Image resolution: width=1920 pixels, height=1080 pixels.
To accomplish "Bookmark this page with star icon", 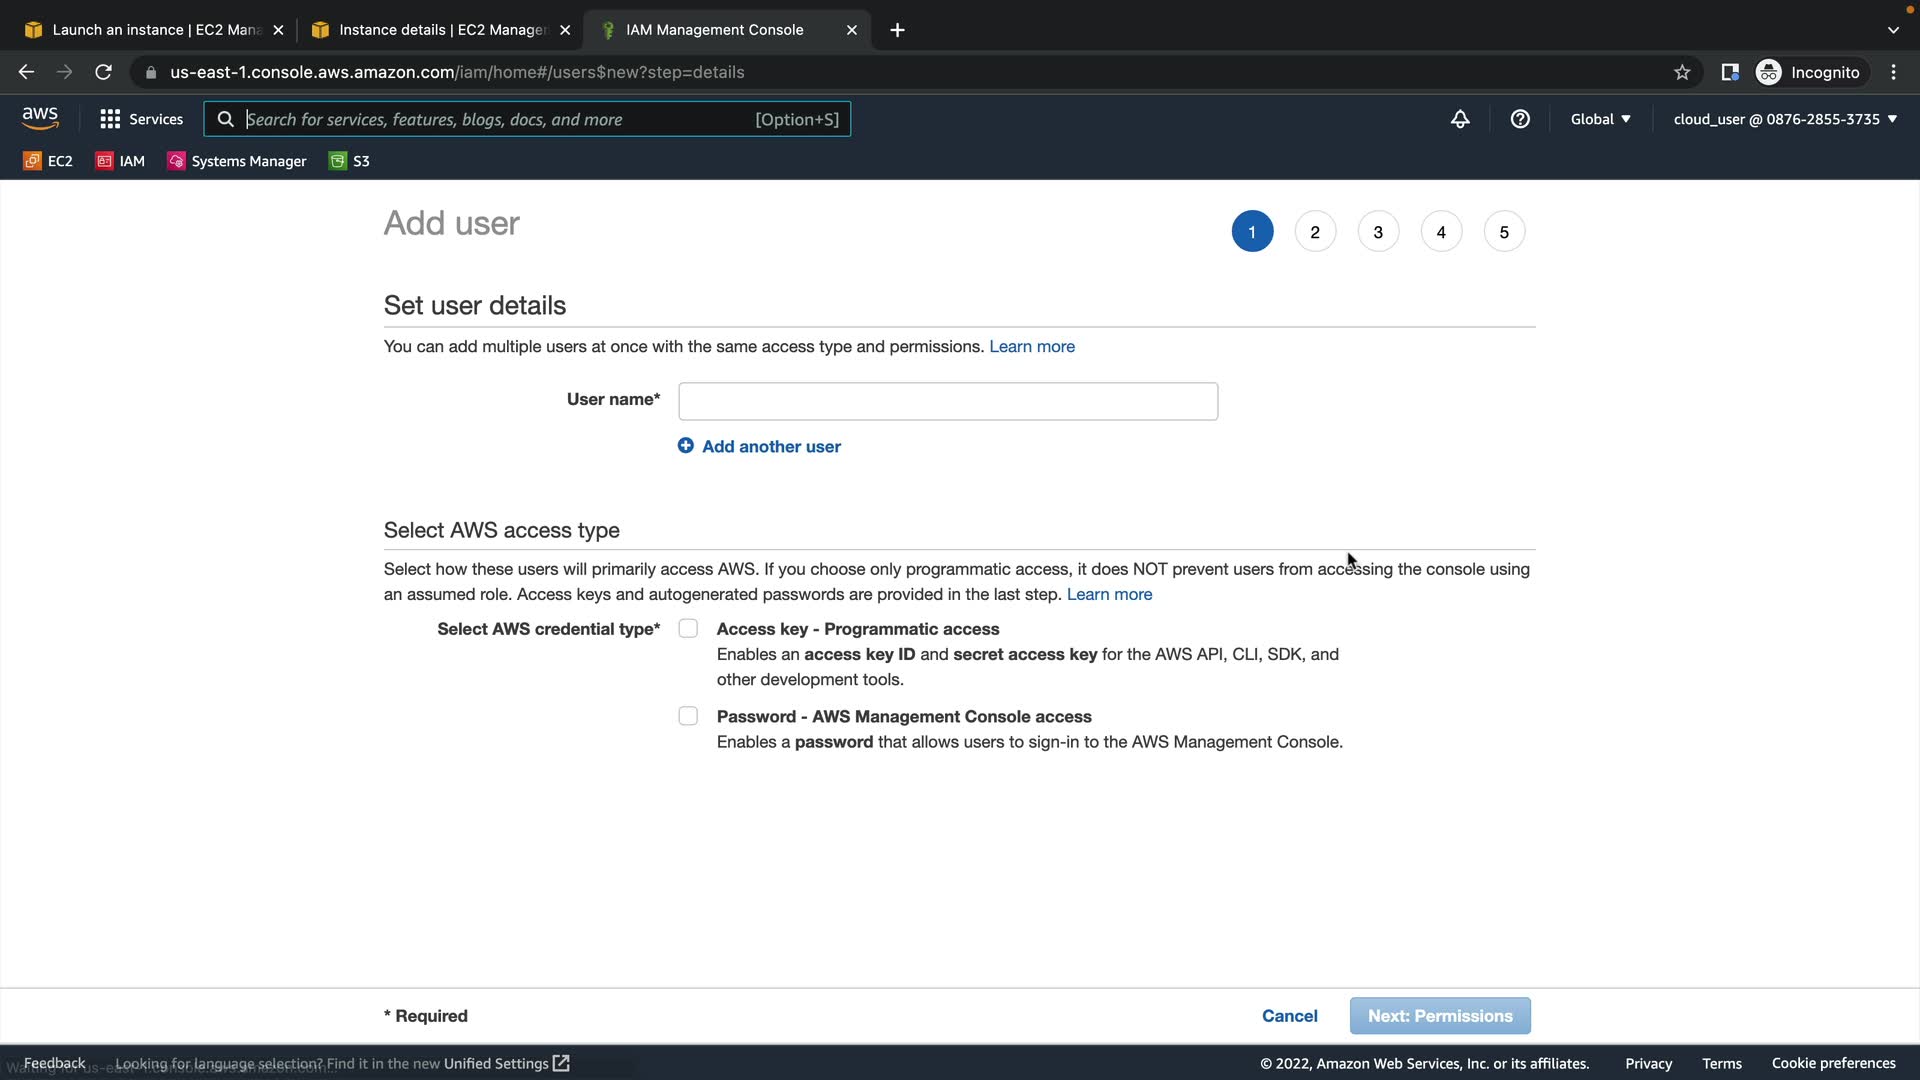I will tap(1682, 72).
